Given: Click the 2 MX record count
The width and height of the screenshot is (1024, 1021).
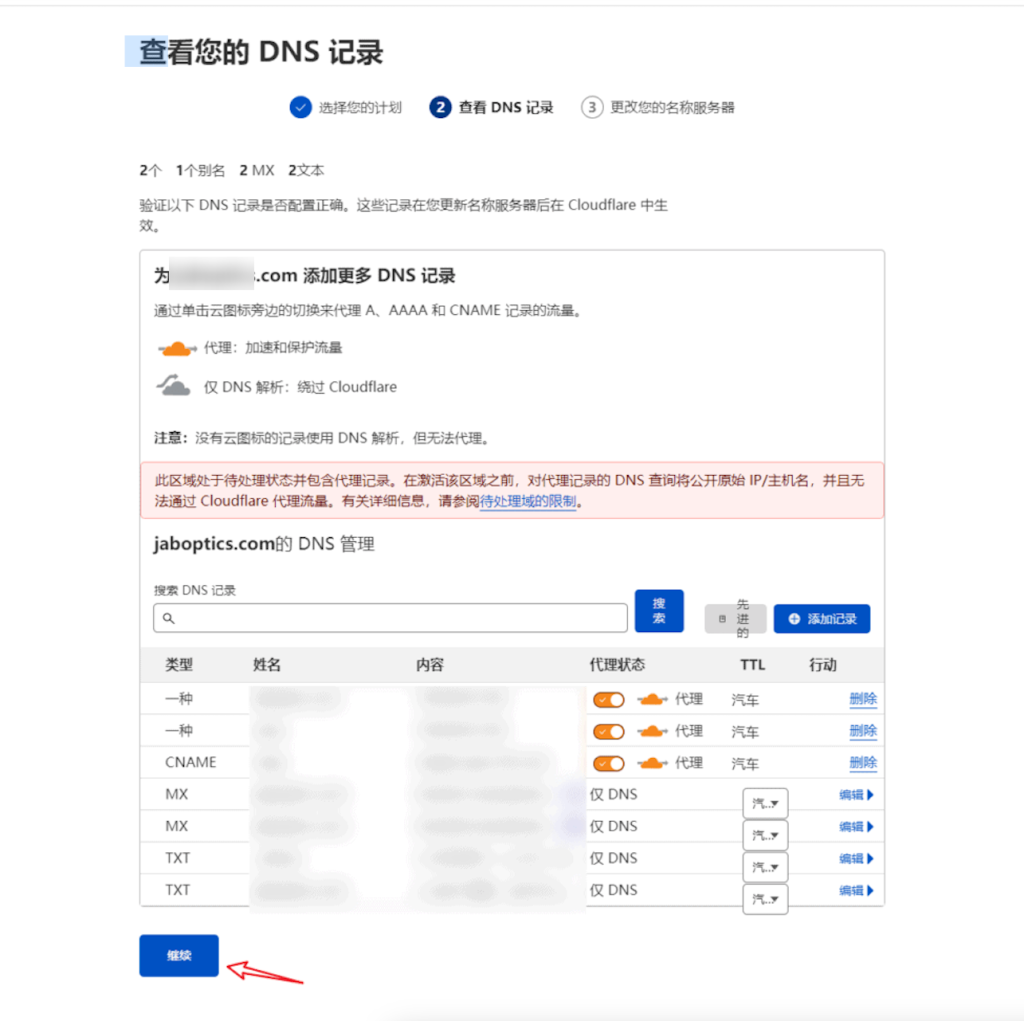Looking at the screenshot, I should (x=257, y=170).
